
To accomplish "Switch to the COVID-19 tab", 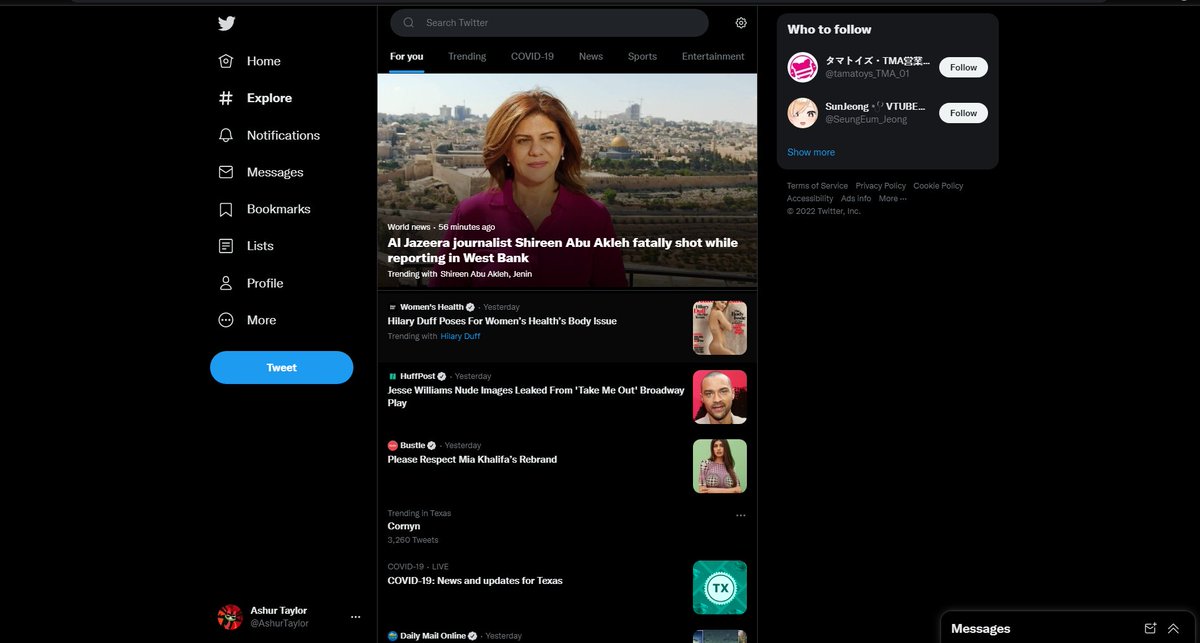I will coord(532,57).
